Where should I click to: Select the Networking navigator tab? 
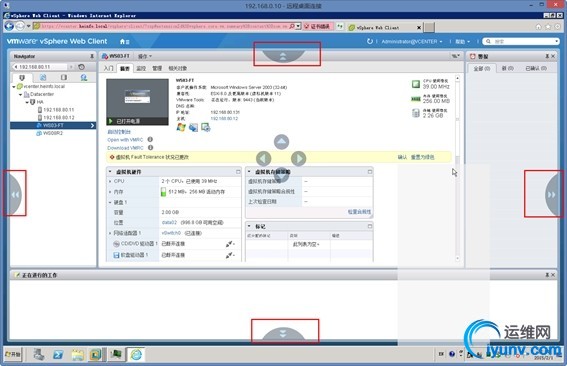click(84, 77)
